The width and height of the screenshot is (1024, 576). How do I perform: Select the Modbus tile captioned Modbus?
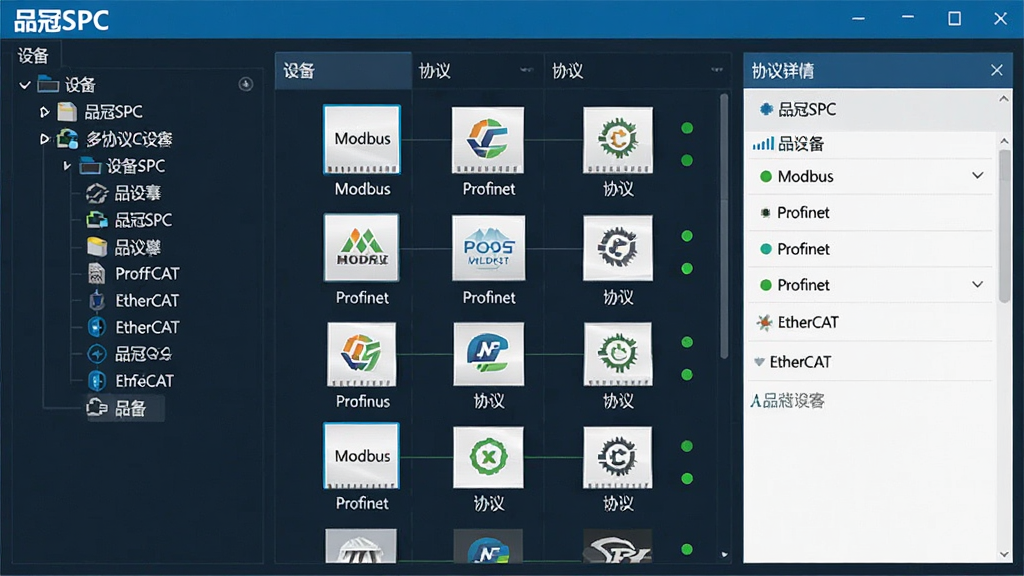(362, 139)
